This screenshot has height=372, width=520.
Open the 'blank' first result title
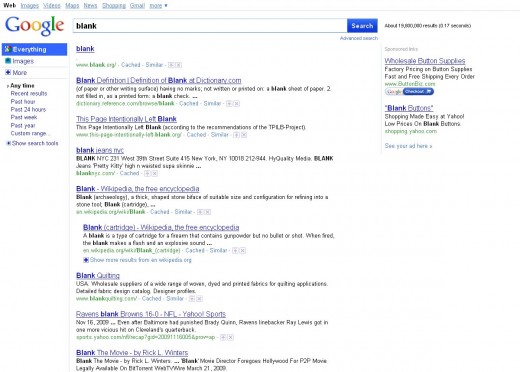85,49
